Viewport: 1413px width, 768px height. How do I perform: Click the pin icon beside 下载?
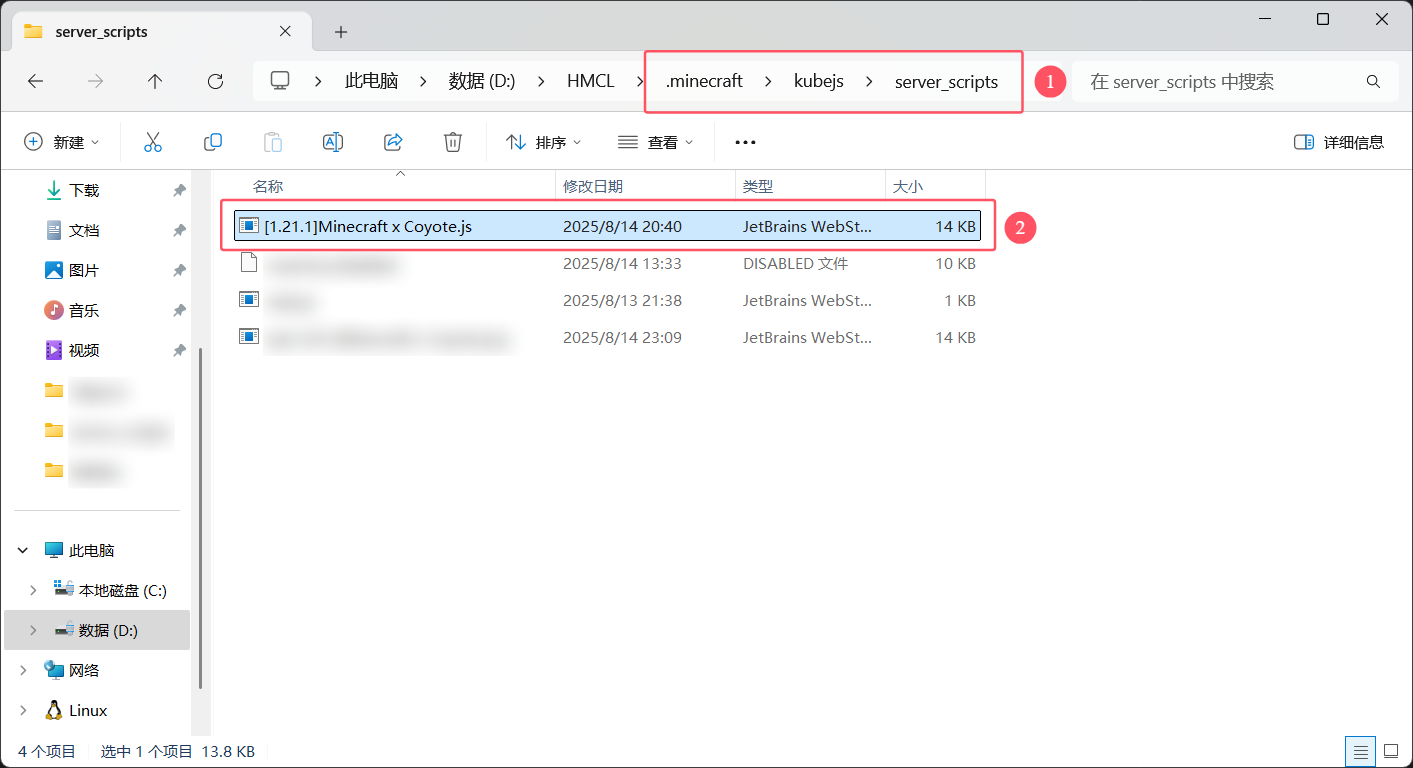click(179, 190)
